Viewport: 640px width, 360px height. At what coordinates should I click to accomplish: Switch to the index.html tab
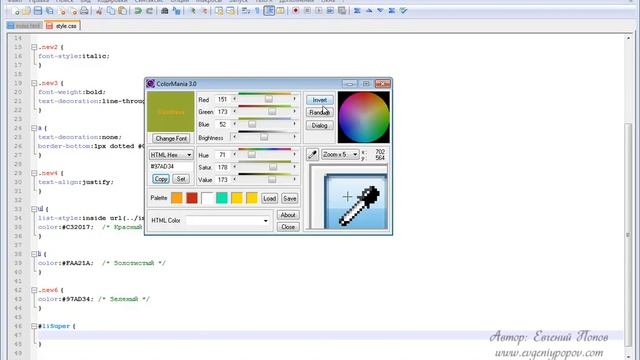click(x=24, y=26)
